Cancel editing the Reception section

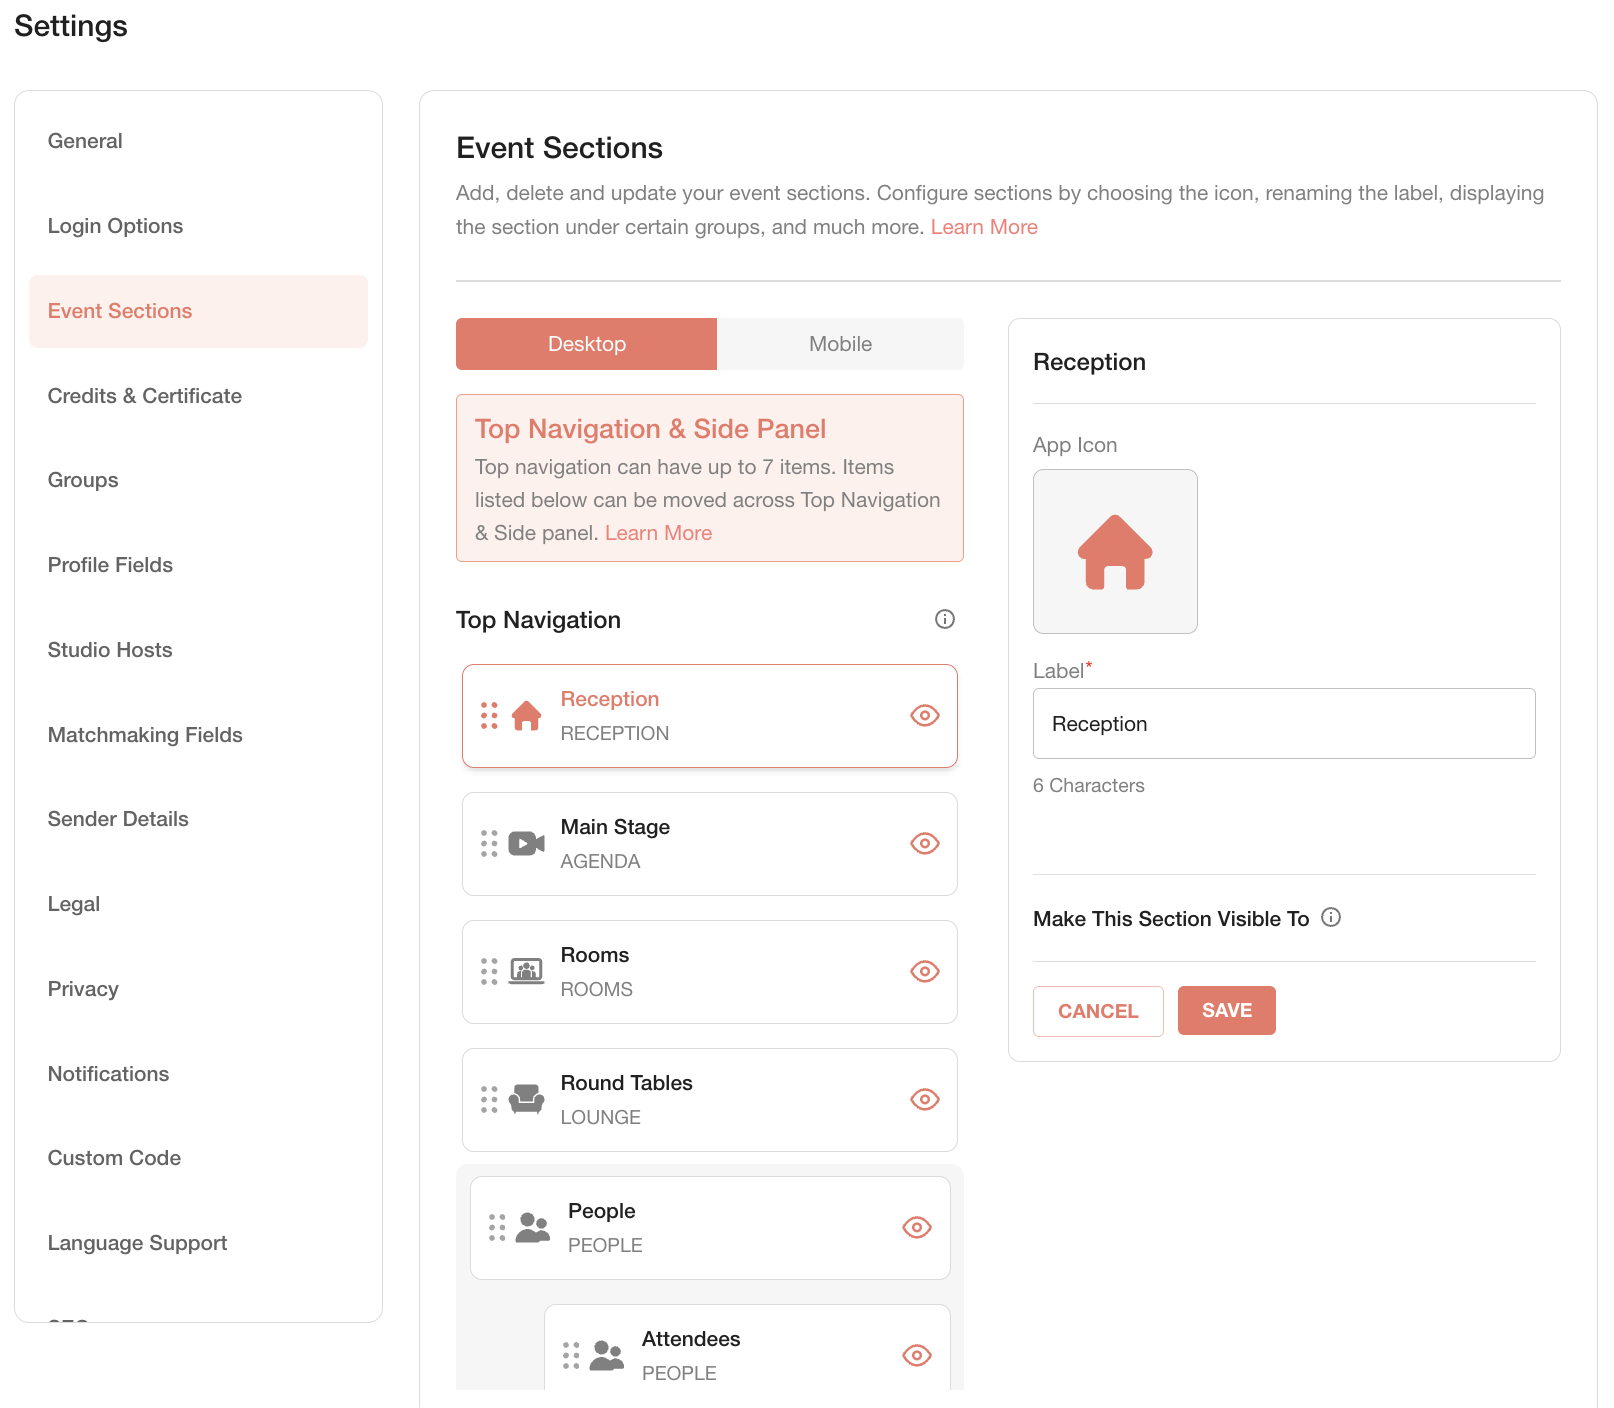click(1097, 1010)
